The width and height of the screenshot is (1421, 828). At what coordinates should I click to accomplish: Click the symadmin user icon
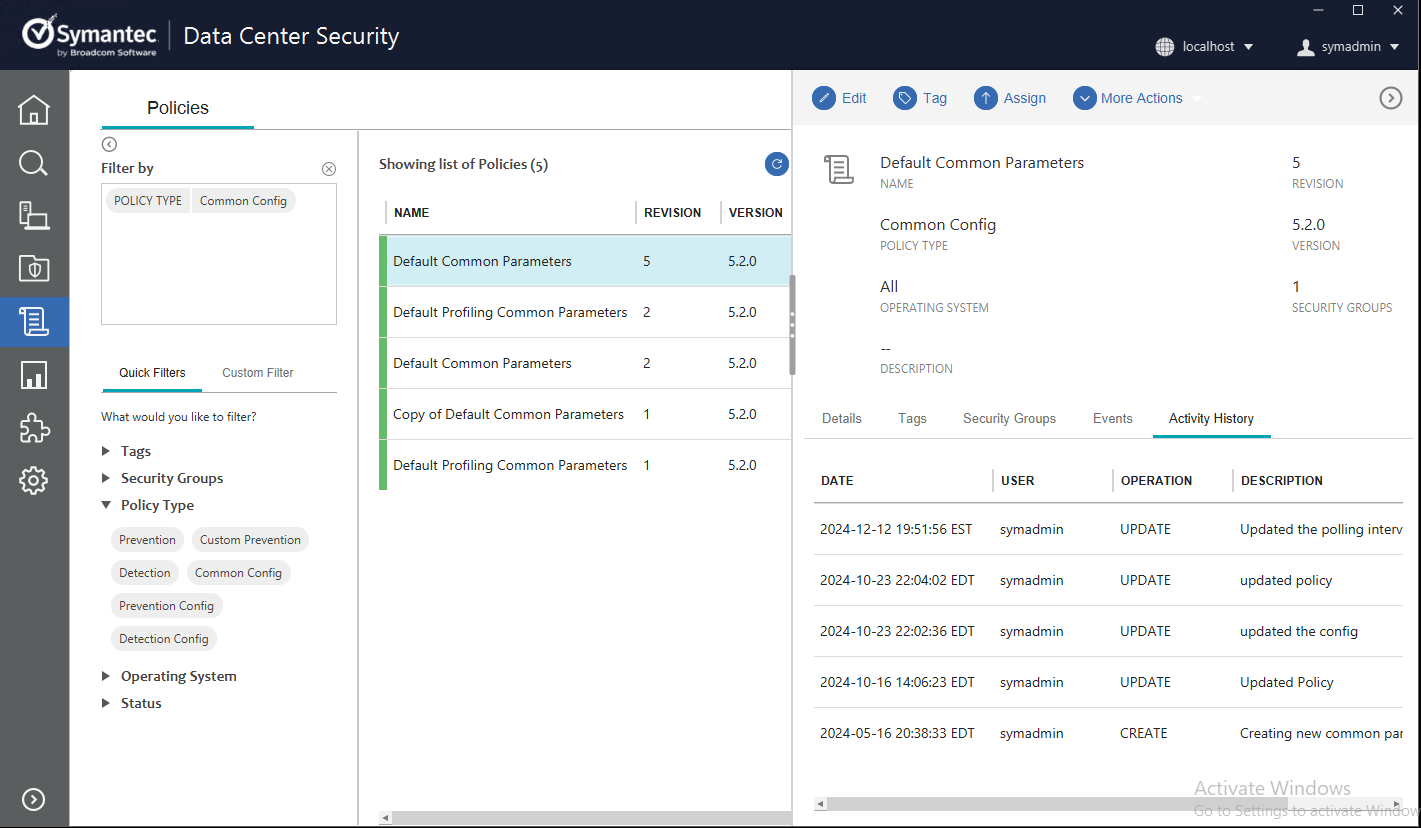(1305, 46)
